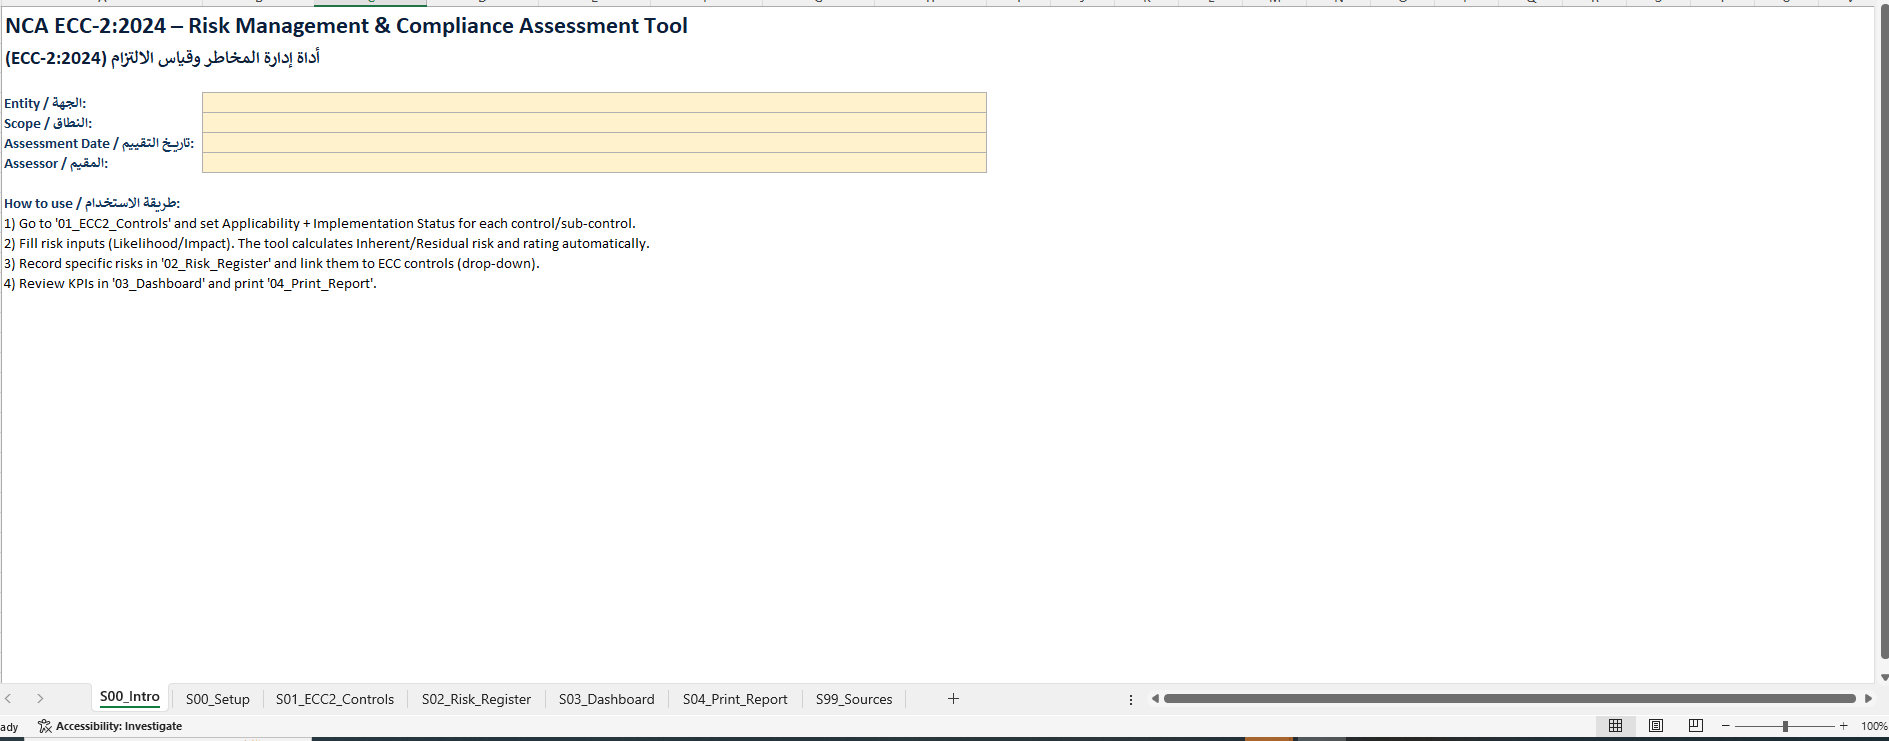Select the 'Assessment Date /' label cell
This screenshot has width=1889, height=741.
click(x=99, y=143)
